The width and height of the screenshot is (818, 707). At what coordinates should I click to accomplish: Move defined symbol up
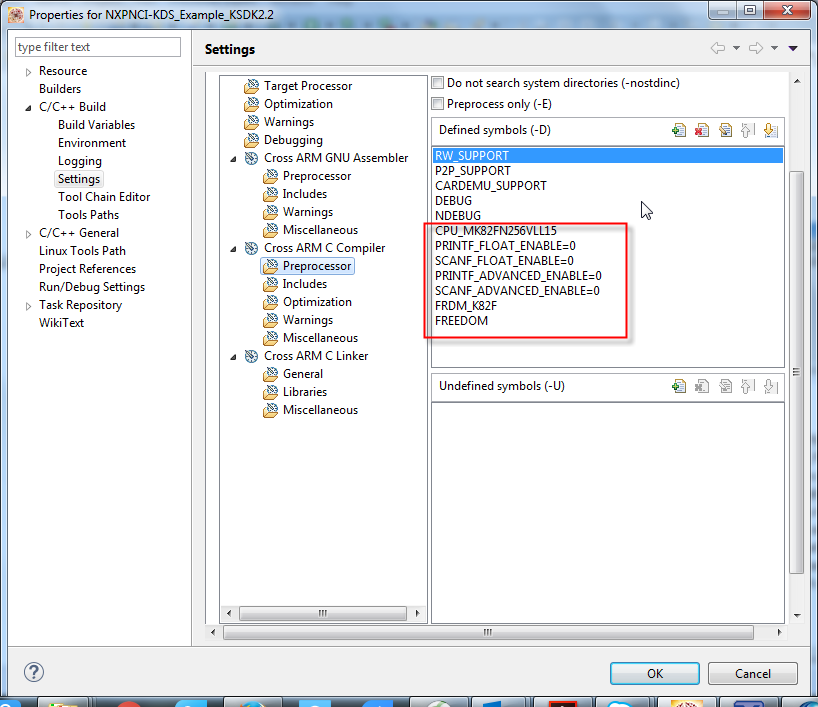coord(748,130)
